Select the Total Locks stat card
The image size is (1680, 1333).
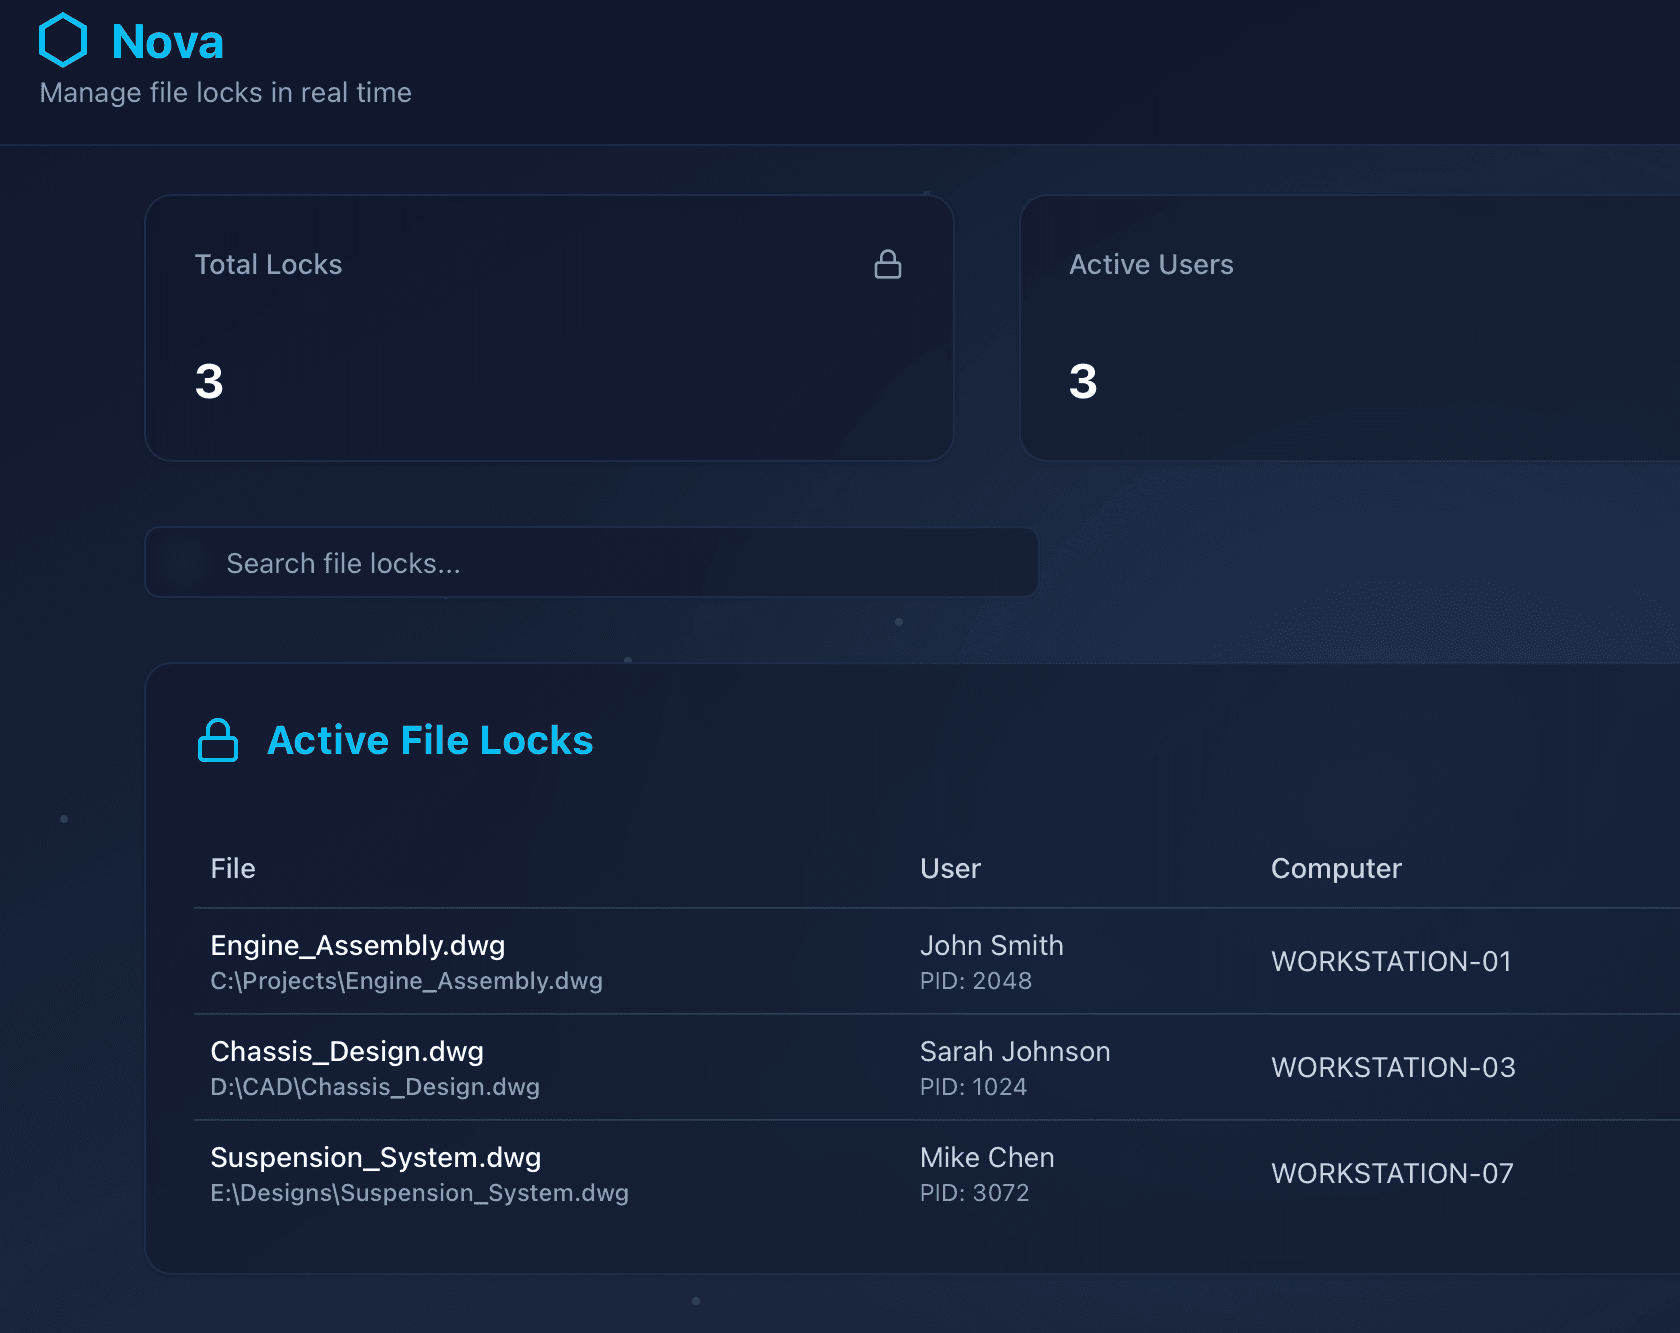[550, 327]
